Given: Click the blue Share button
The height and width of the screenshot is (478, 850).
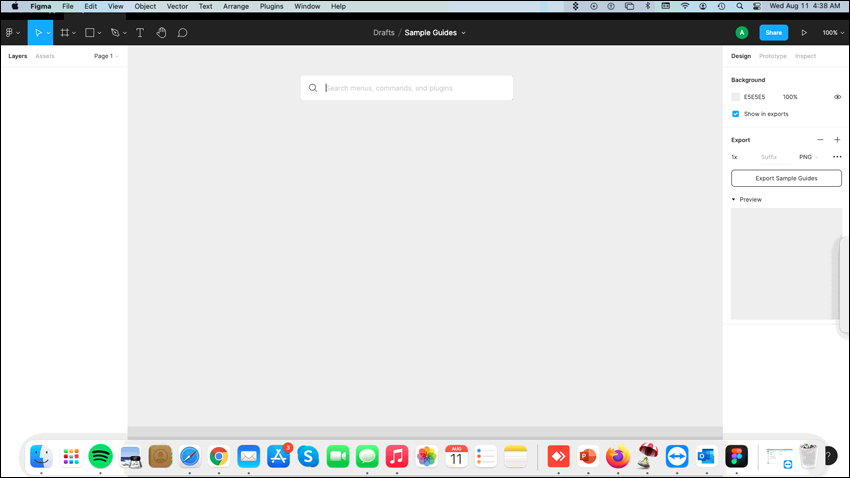Looking at the screenshot, I should click(774, 33).
